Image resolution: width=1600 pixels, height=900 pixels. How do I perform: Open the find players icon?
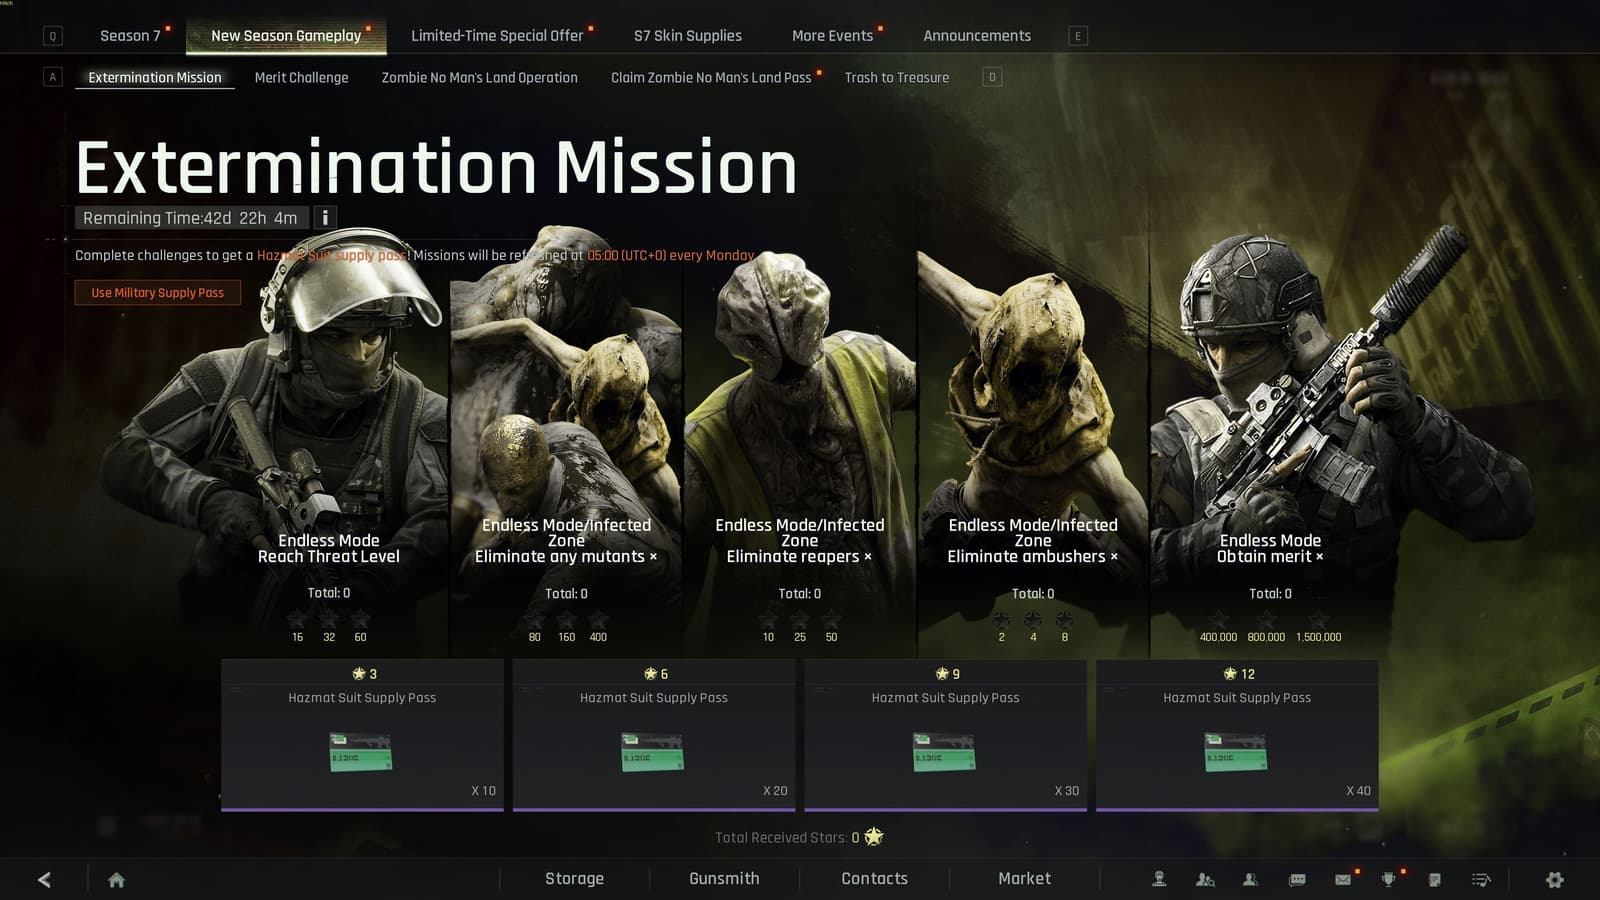[1205, 879]
